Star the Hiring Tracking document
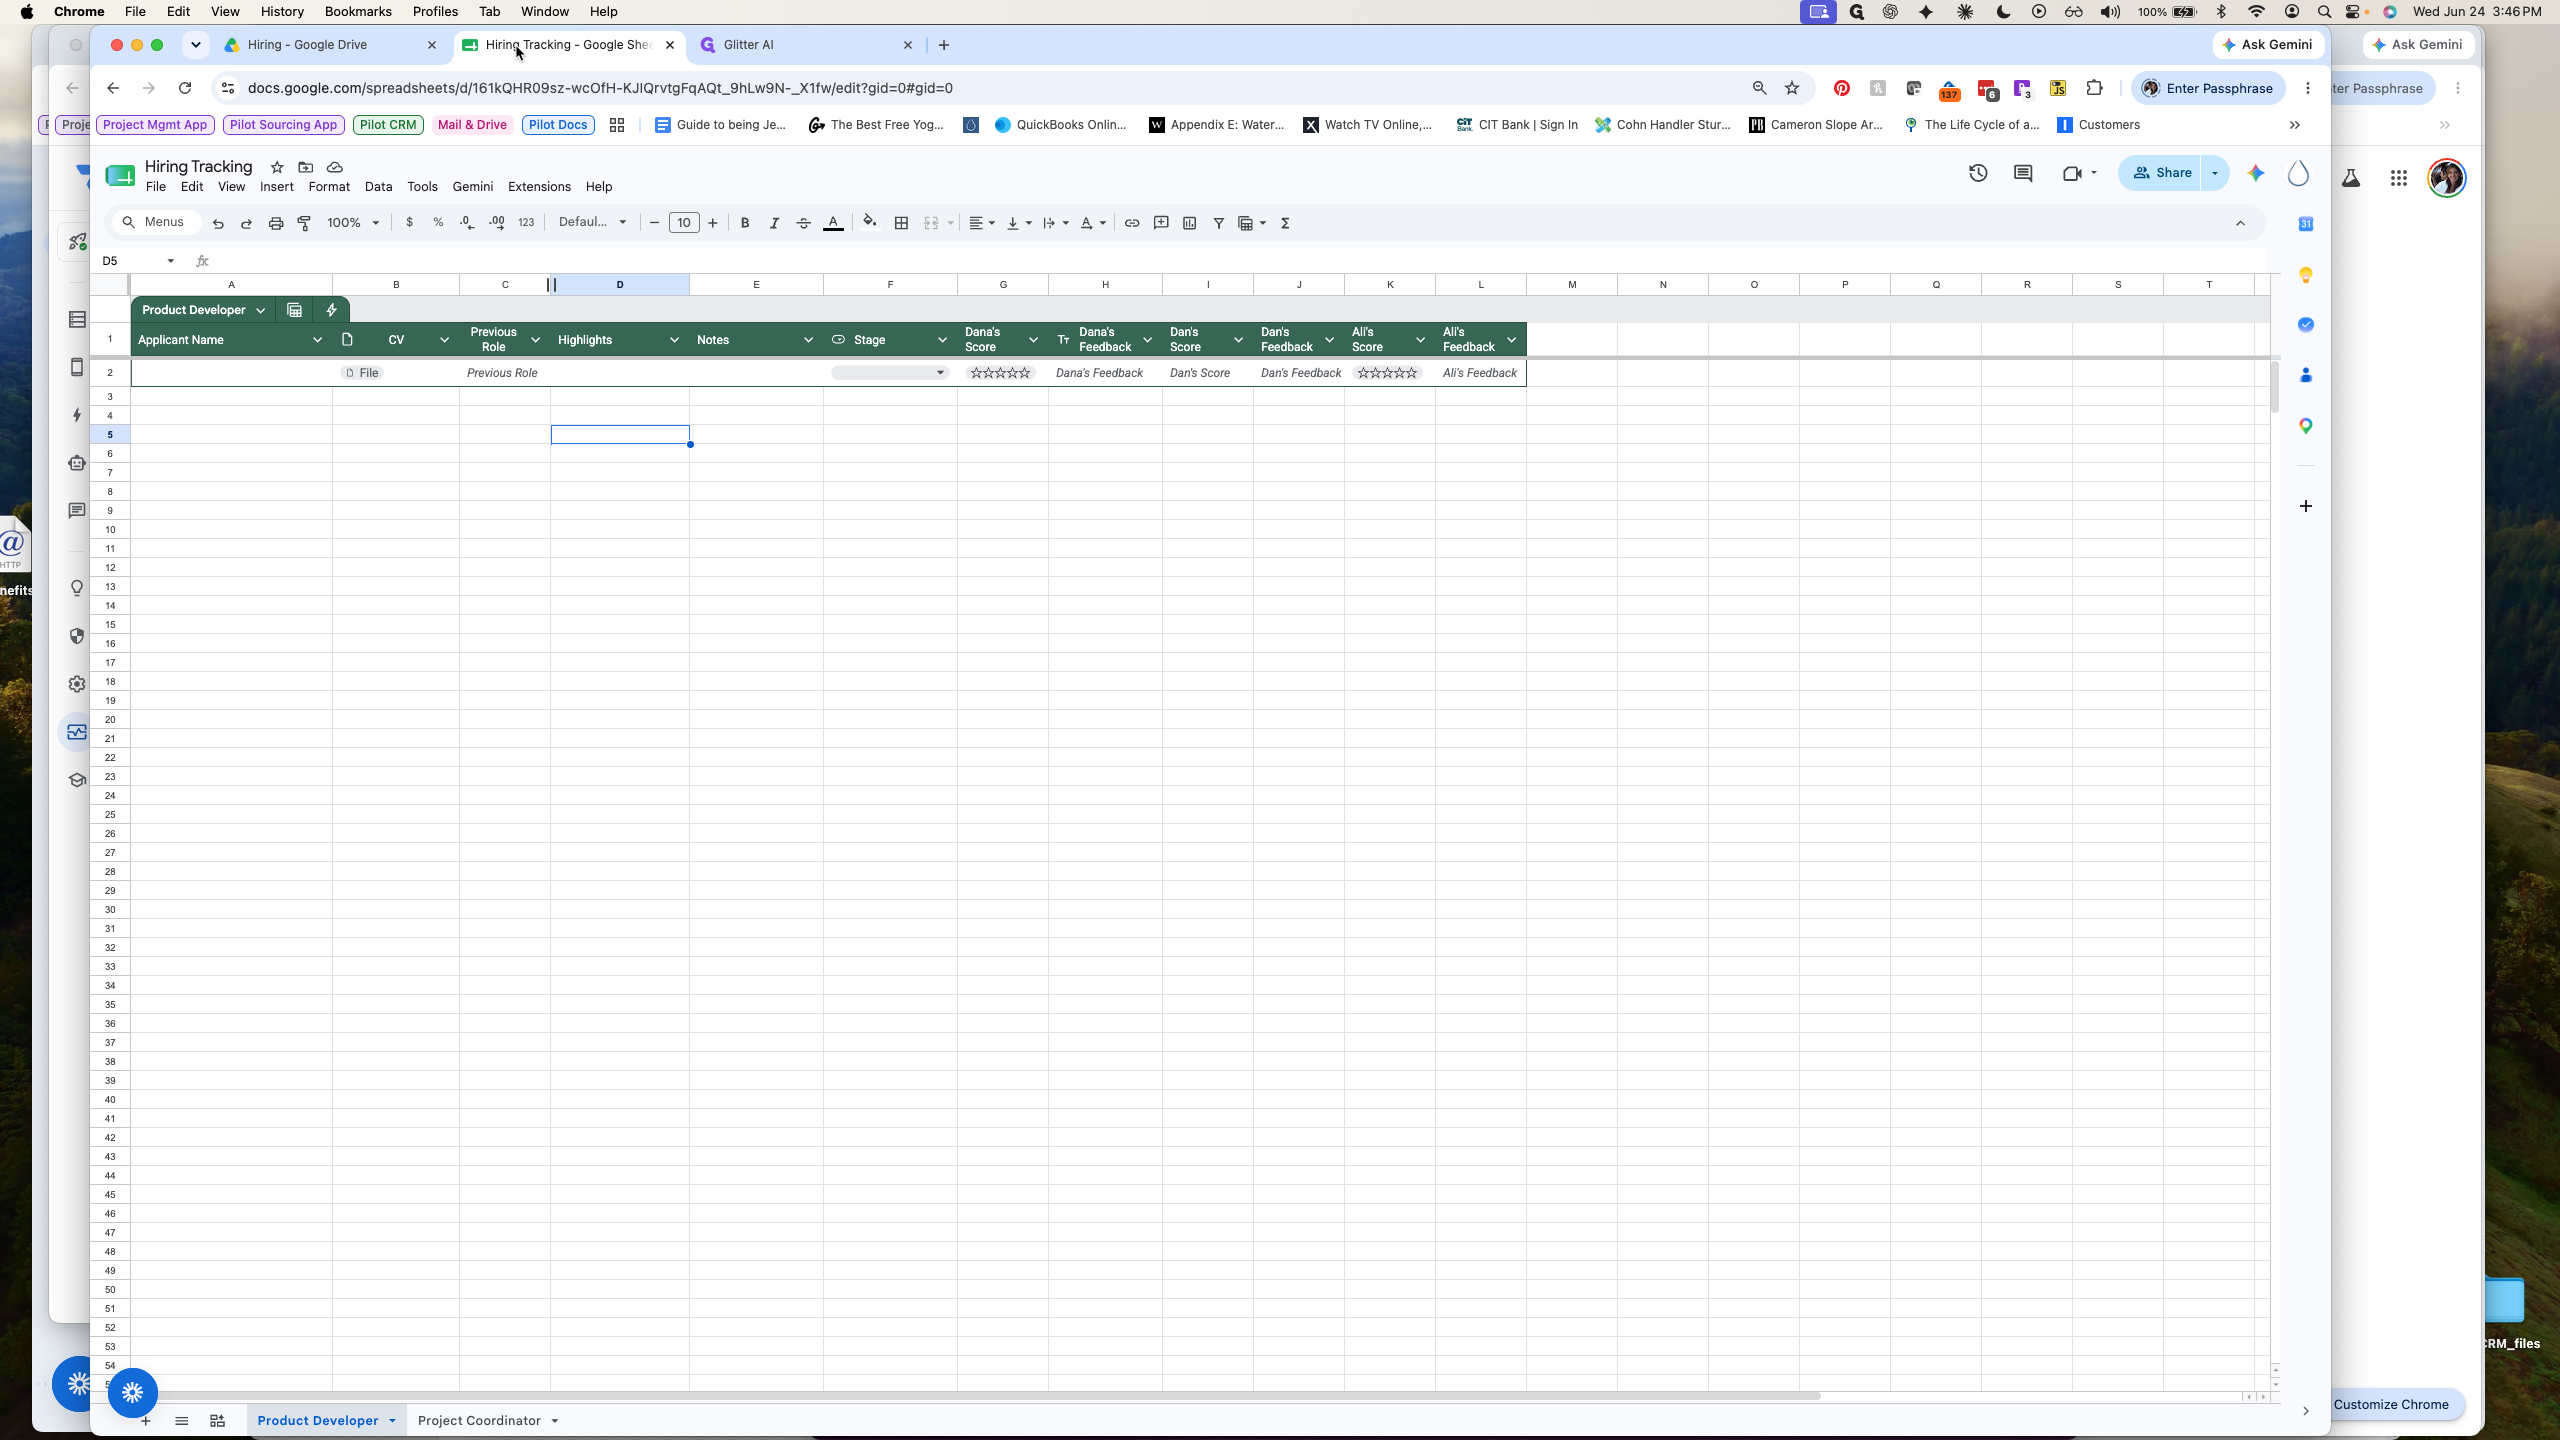2560x1440 pixels. (277, 167)
